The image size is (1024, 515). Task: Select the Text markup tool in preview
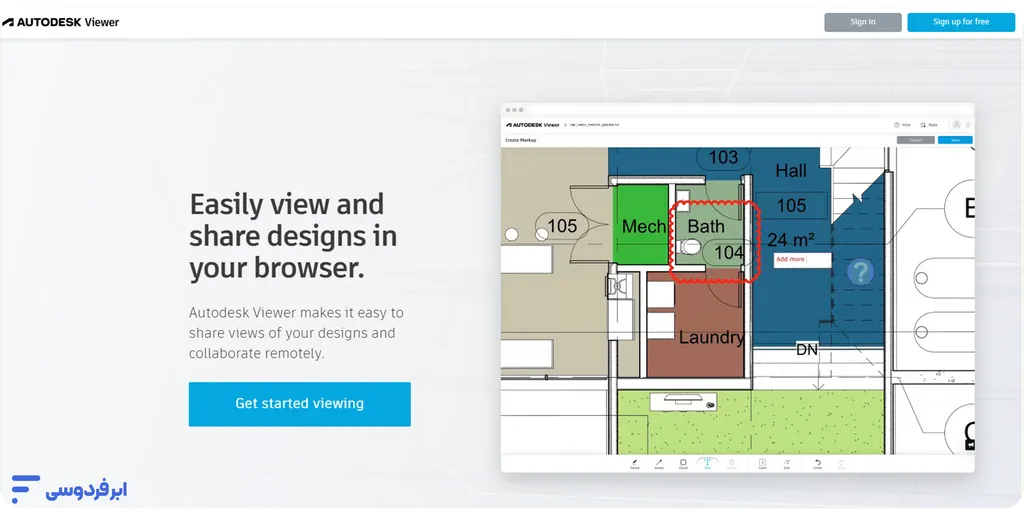pos(707,464)
